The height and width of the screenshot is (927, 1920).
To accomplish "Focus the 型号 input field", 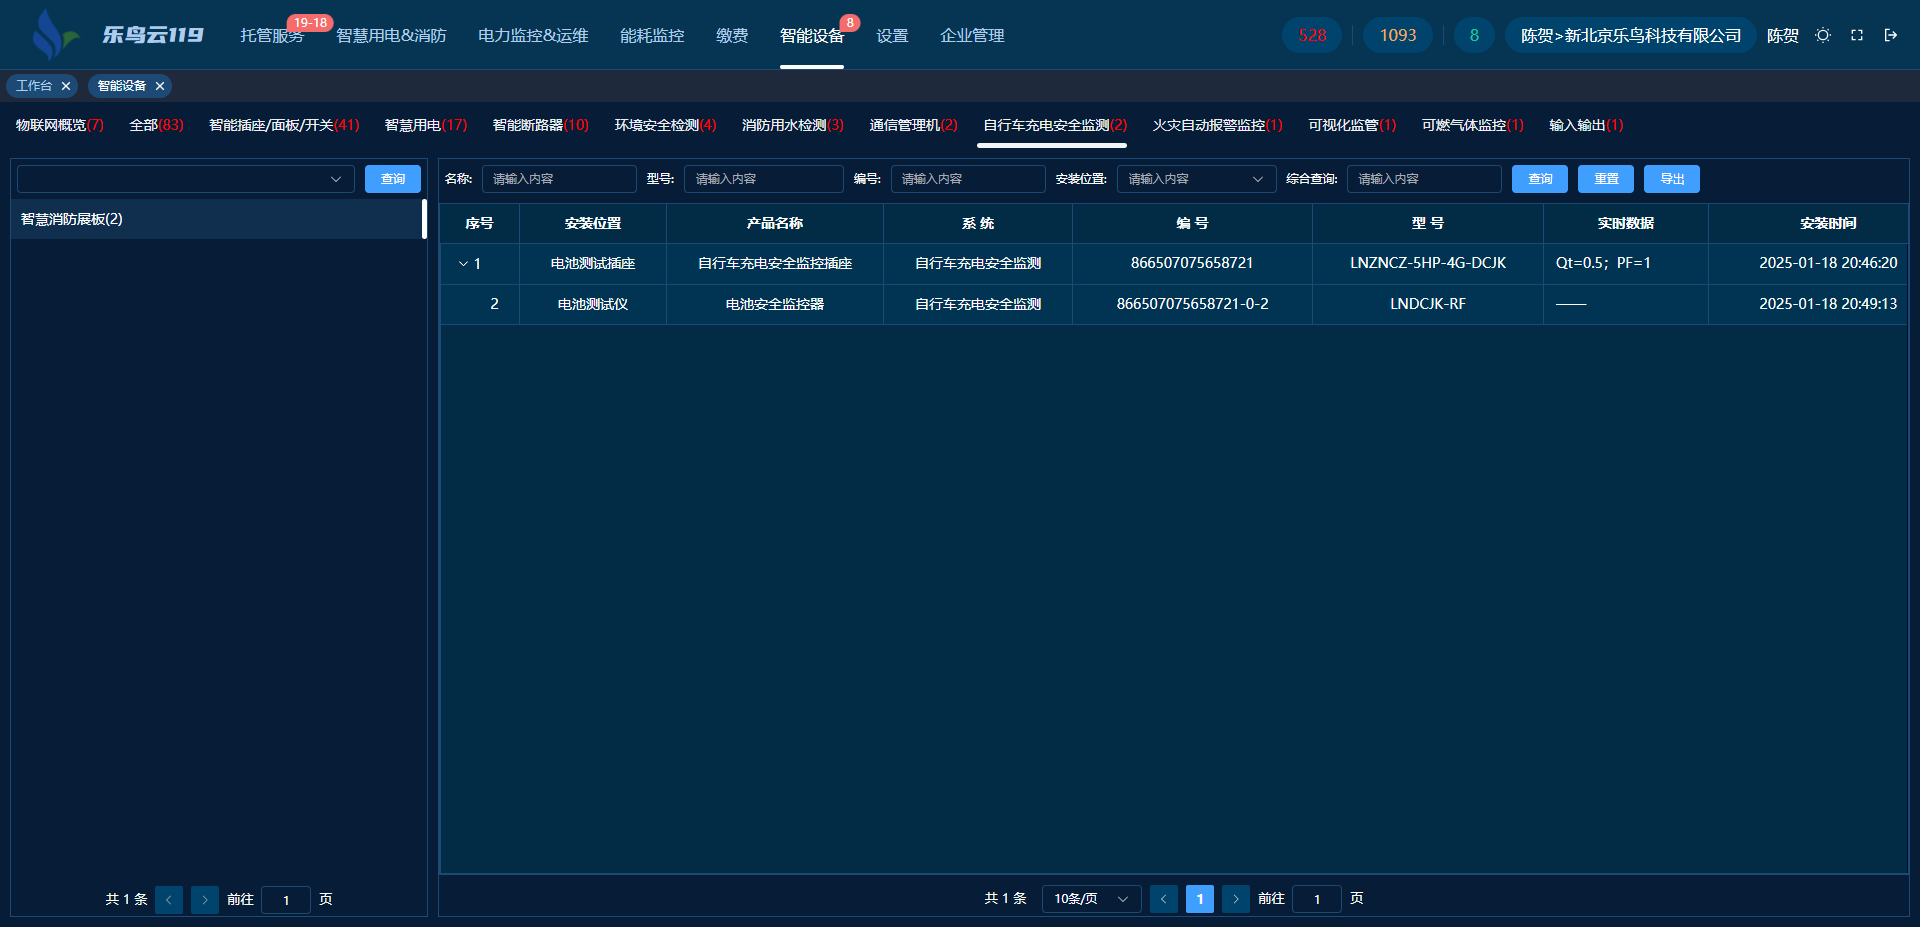I will (763, 179).
